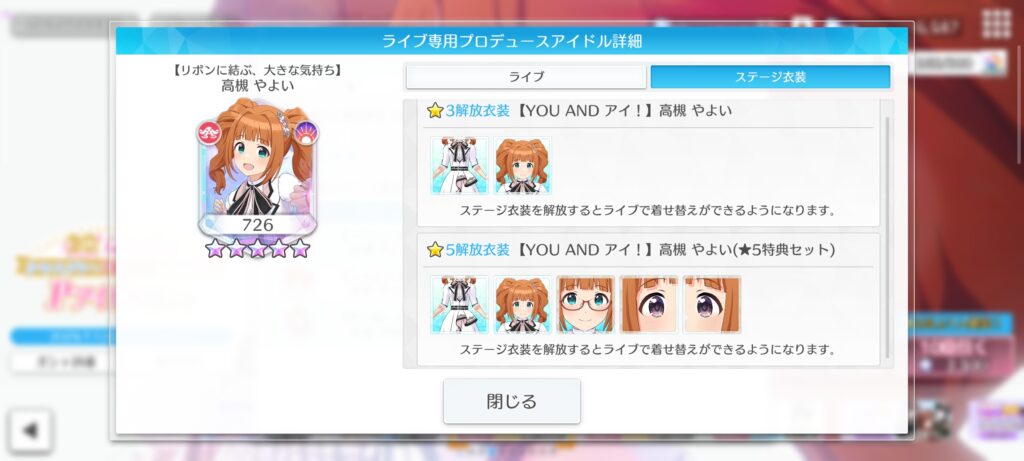Switch to the ステージ衣装 tab
1024x461 pixels.
click(771, 77)
